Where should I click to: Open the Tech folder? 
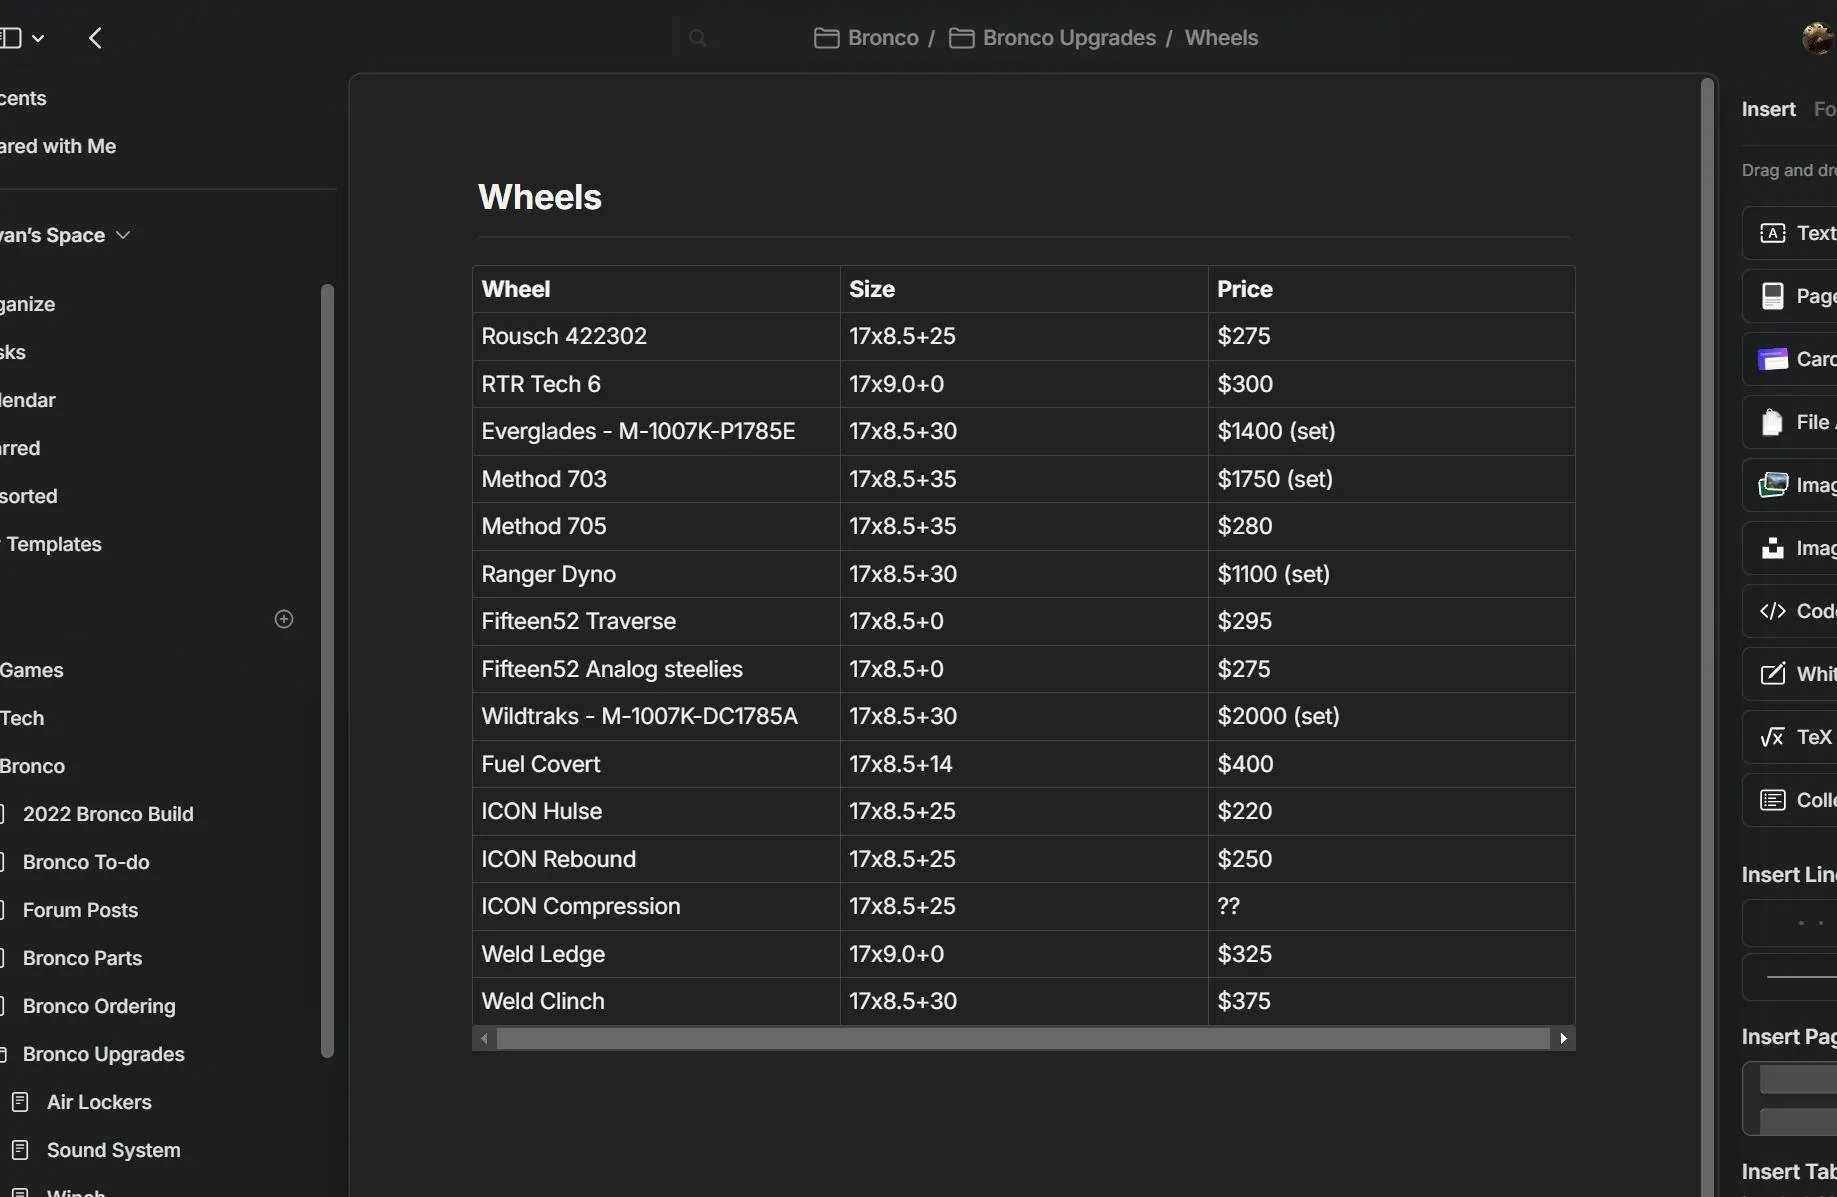coord(22,718)
